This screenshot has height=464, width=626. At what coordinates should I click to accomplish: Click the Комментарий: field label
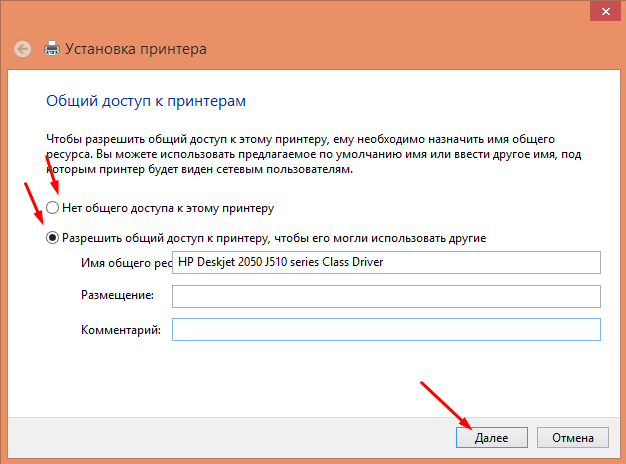tap(121, 330)
